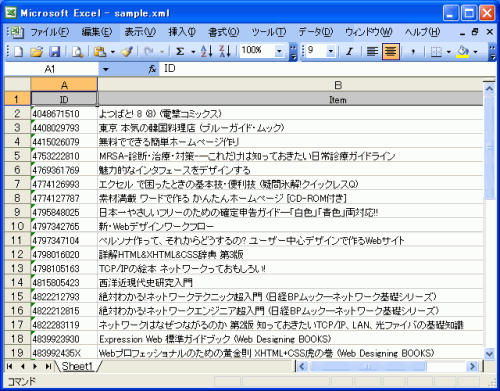This screenshot has width=500, height=391.
Task: Click the vertical scrollbar thumb
Action: [x=489, y=147]
